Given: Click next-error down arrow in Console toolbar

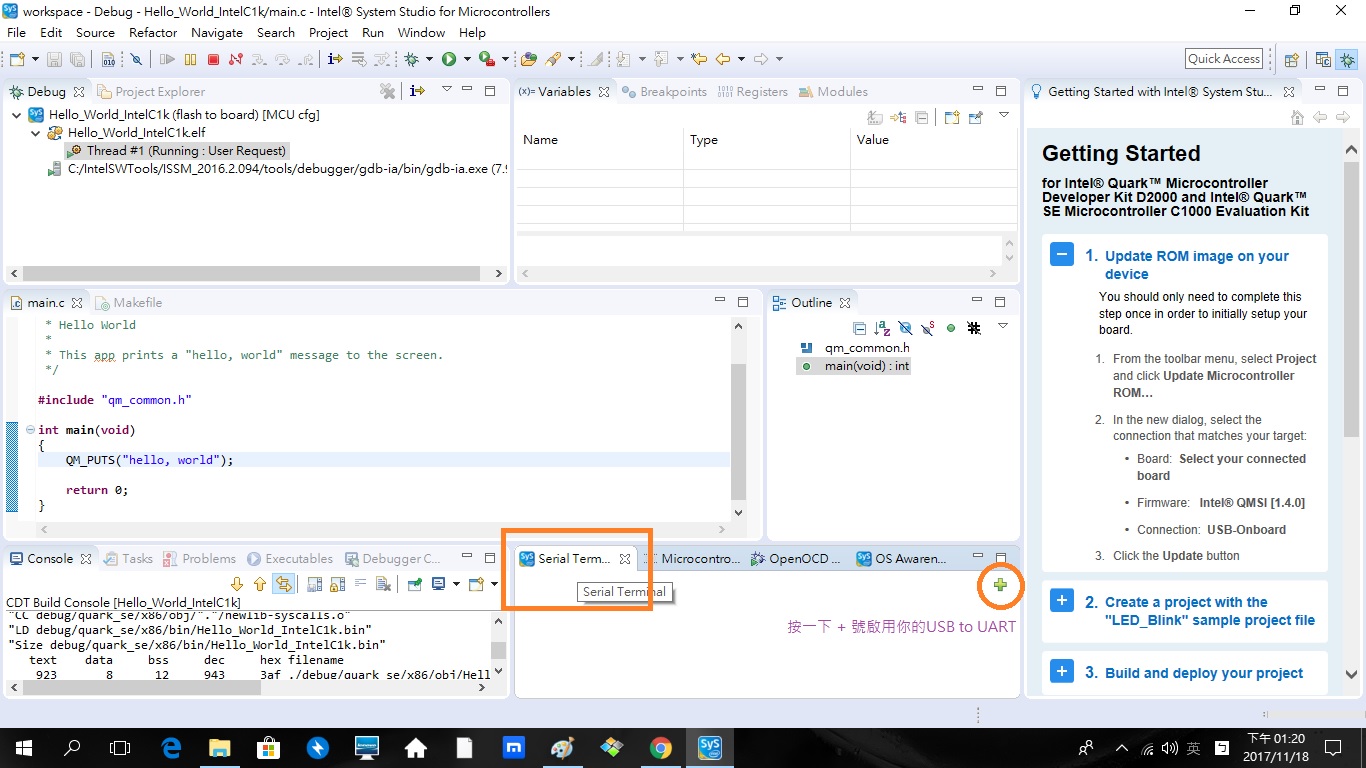Looking at the screenshot, I should tap(237, 584).
